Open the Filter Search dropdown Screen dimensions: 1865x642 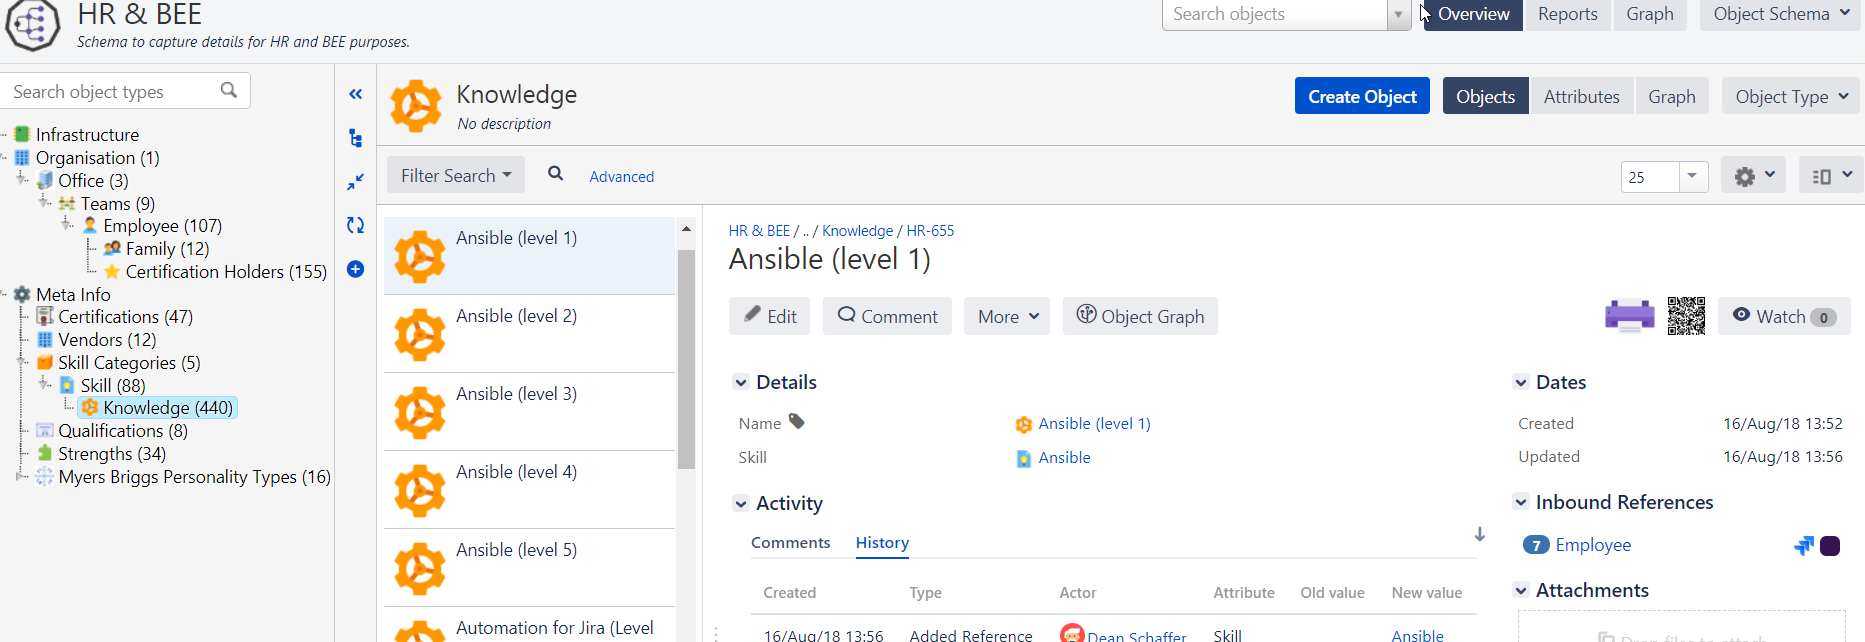click(x=456, y=175)
